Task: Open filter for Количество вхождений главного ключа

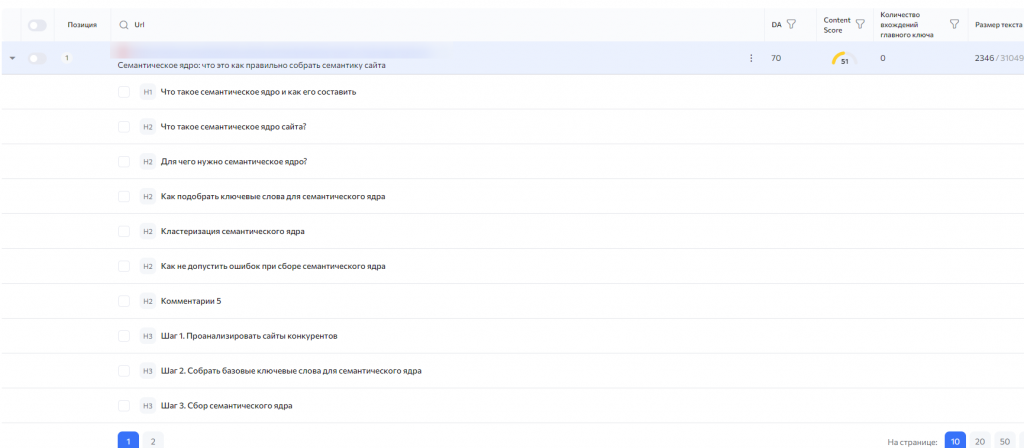Action: point(954,24)
